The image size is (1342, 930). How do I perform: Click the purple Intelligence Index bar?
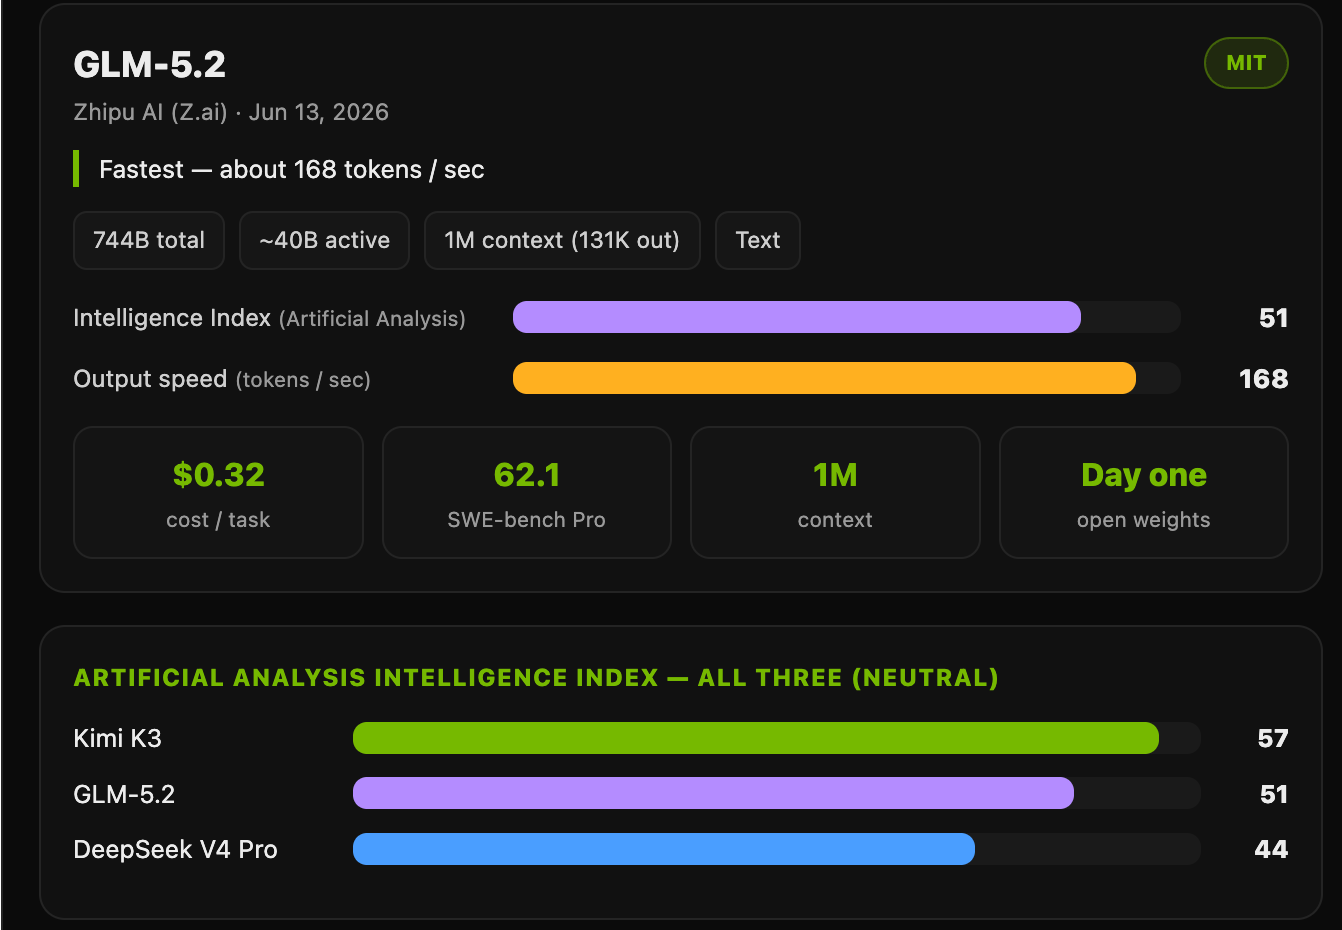pos(797,317)
